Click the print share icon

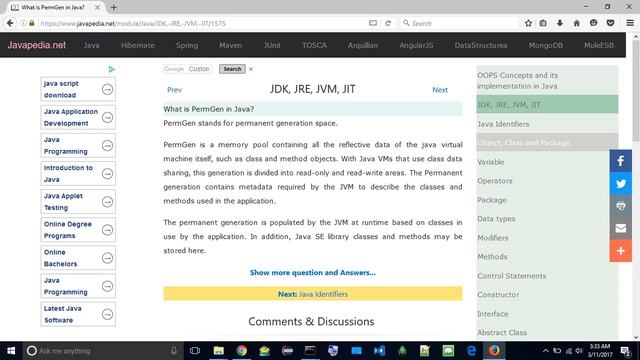[620, 206]
